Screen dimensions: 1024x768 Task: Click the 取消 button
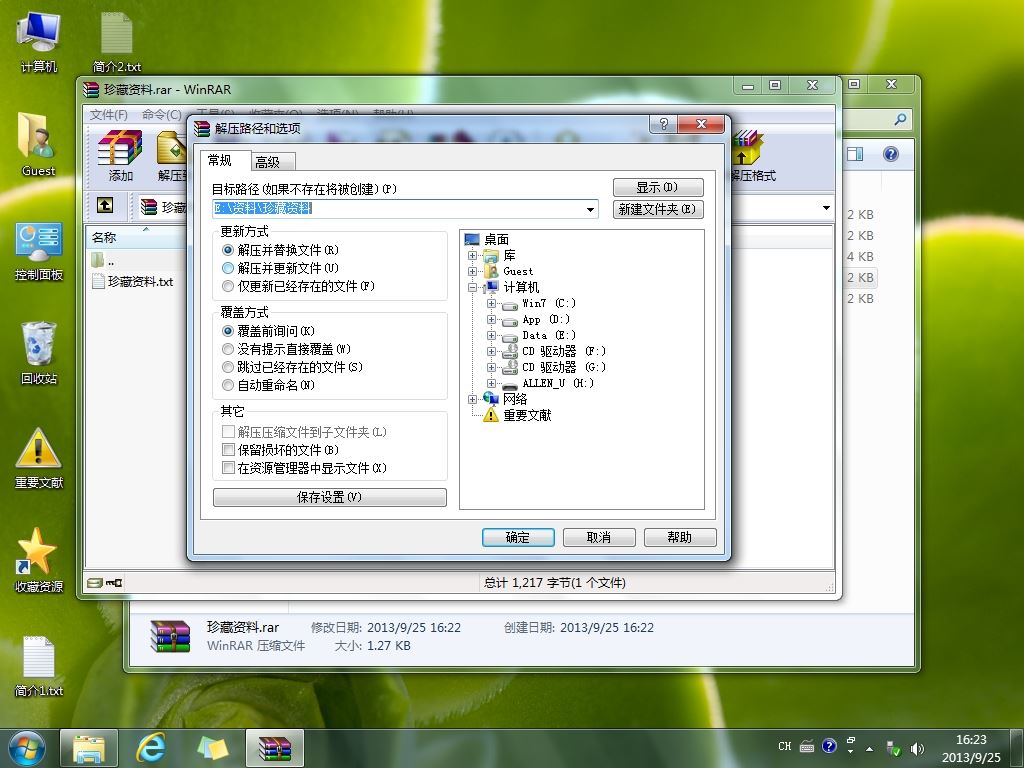[x=599, y=537]
